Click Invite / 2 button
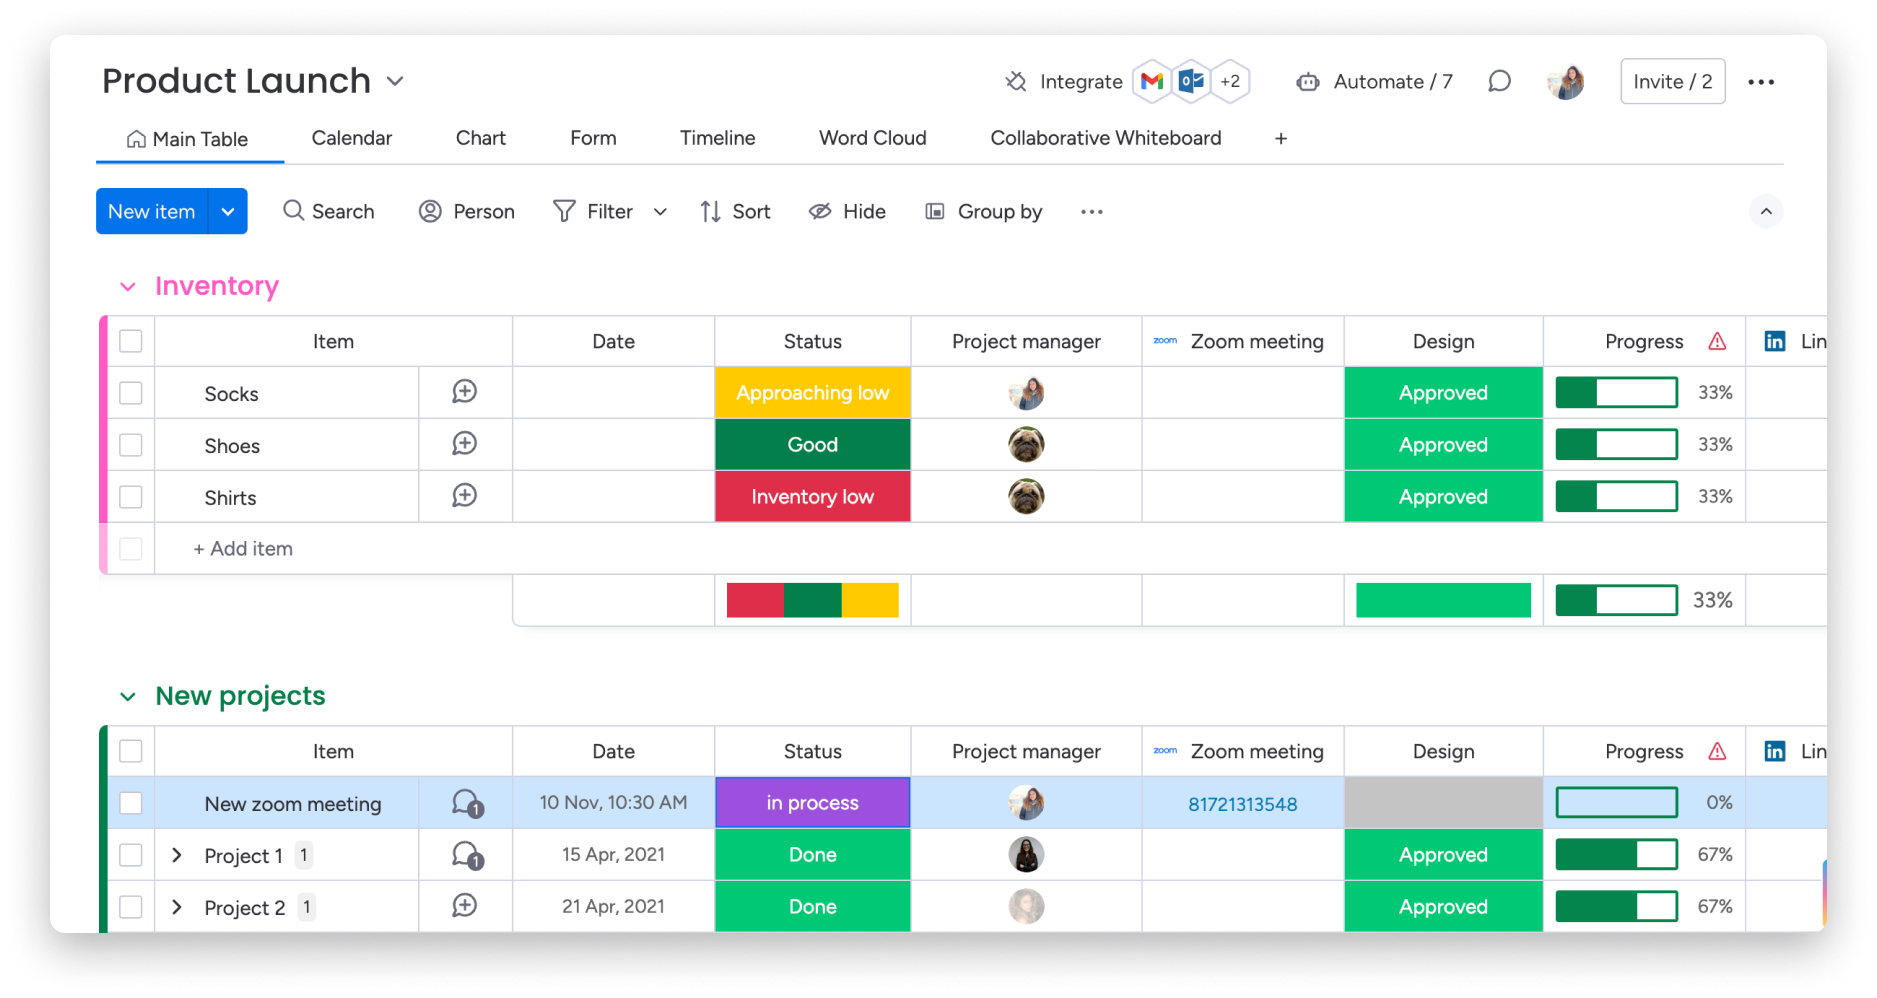1877x998 pixels. click(1673, 82)
